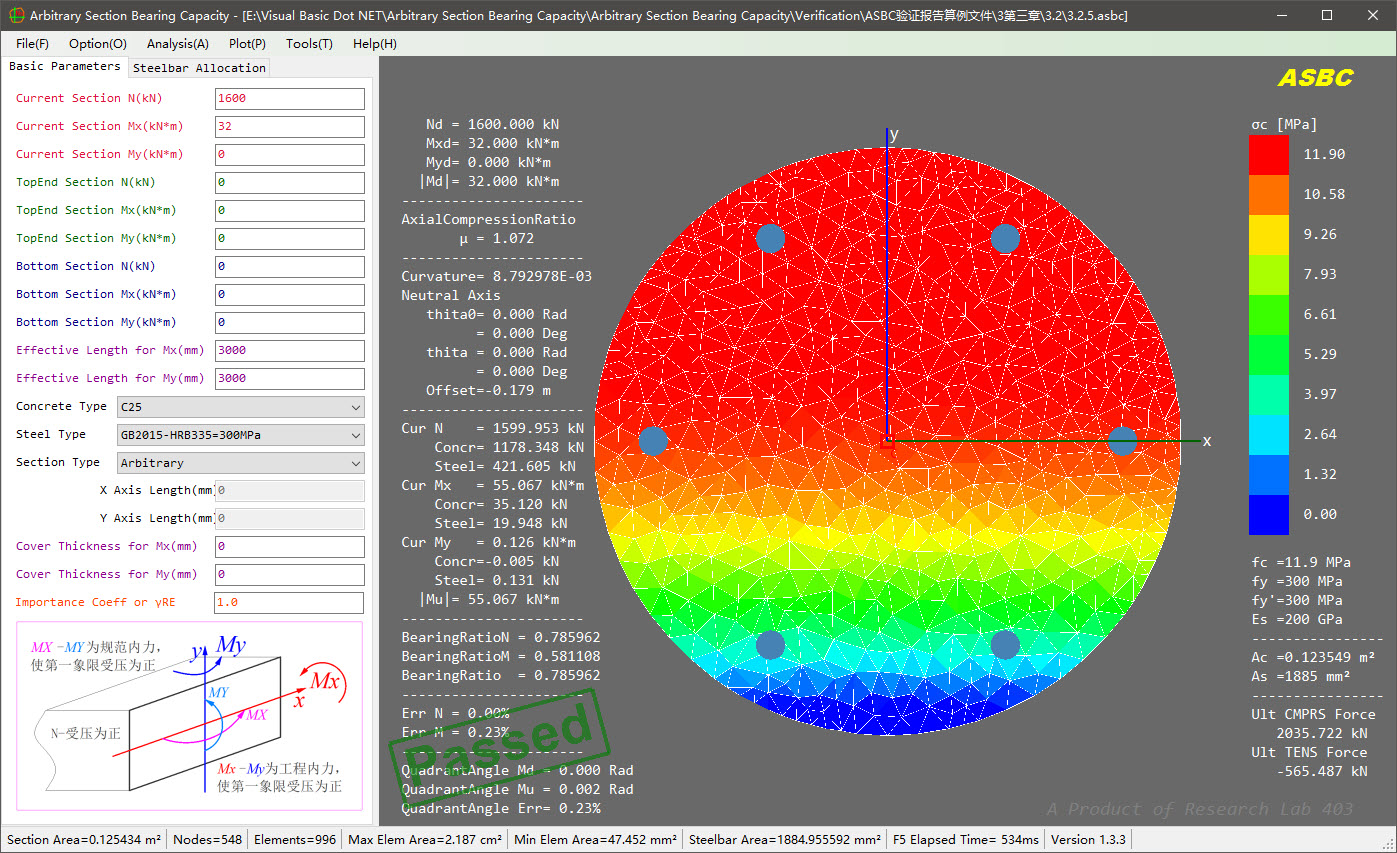Image resolution: width=1397 pixels, height=853 pixels.
Task: Click the top-left steel bar circle
Action: (x=770, y=238)
